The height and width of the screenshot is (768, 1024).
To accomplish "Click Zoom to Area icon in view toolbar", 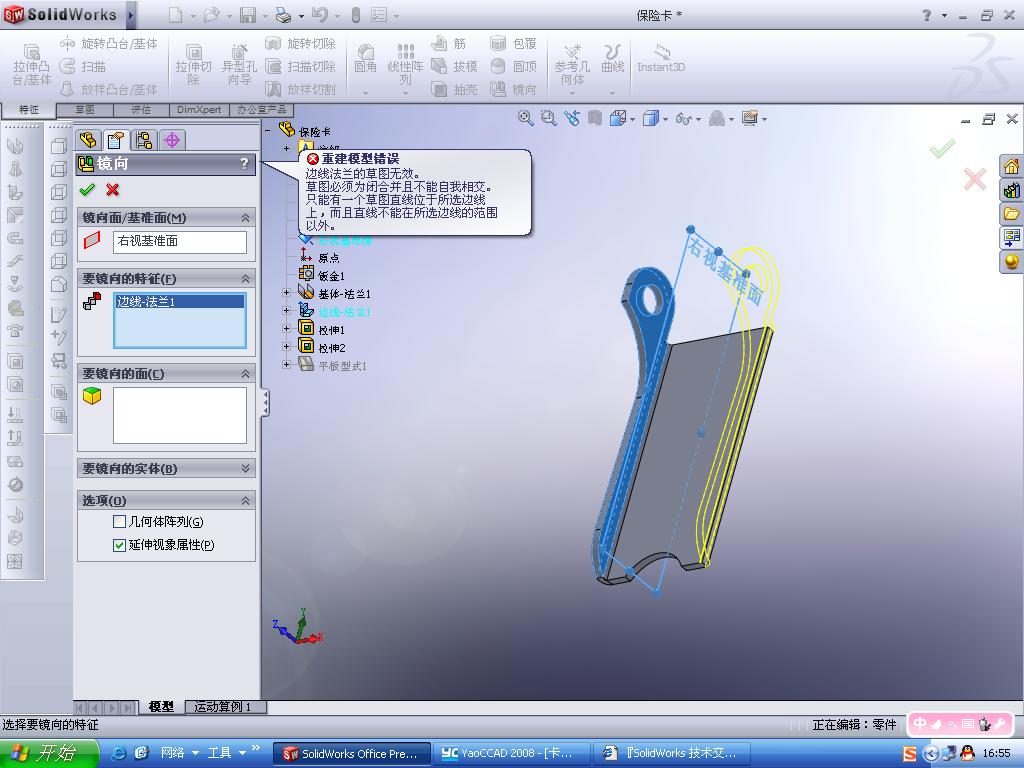I will click(549, 118).
